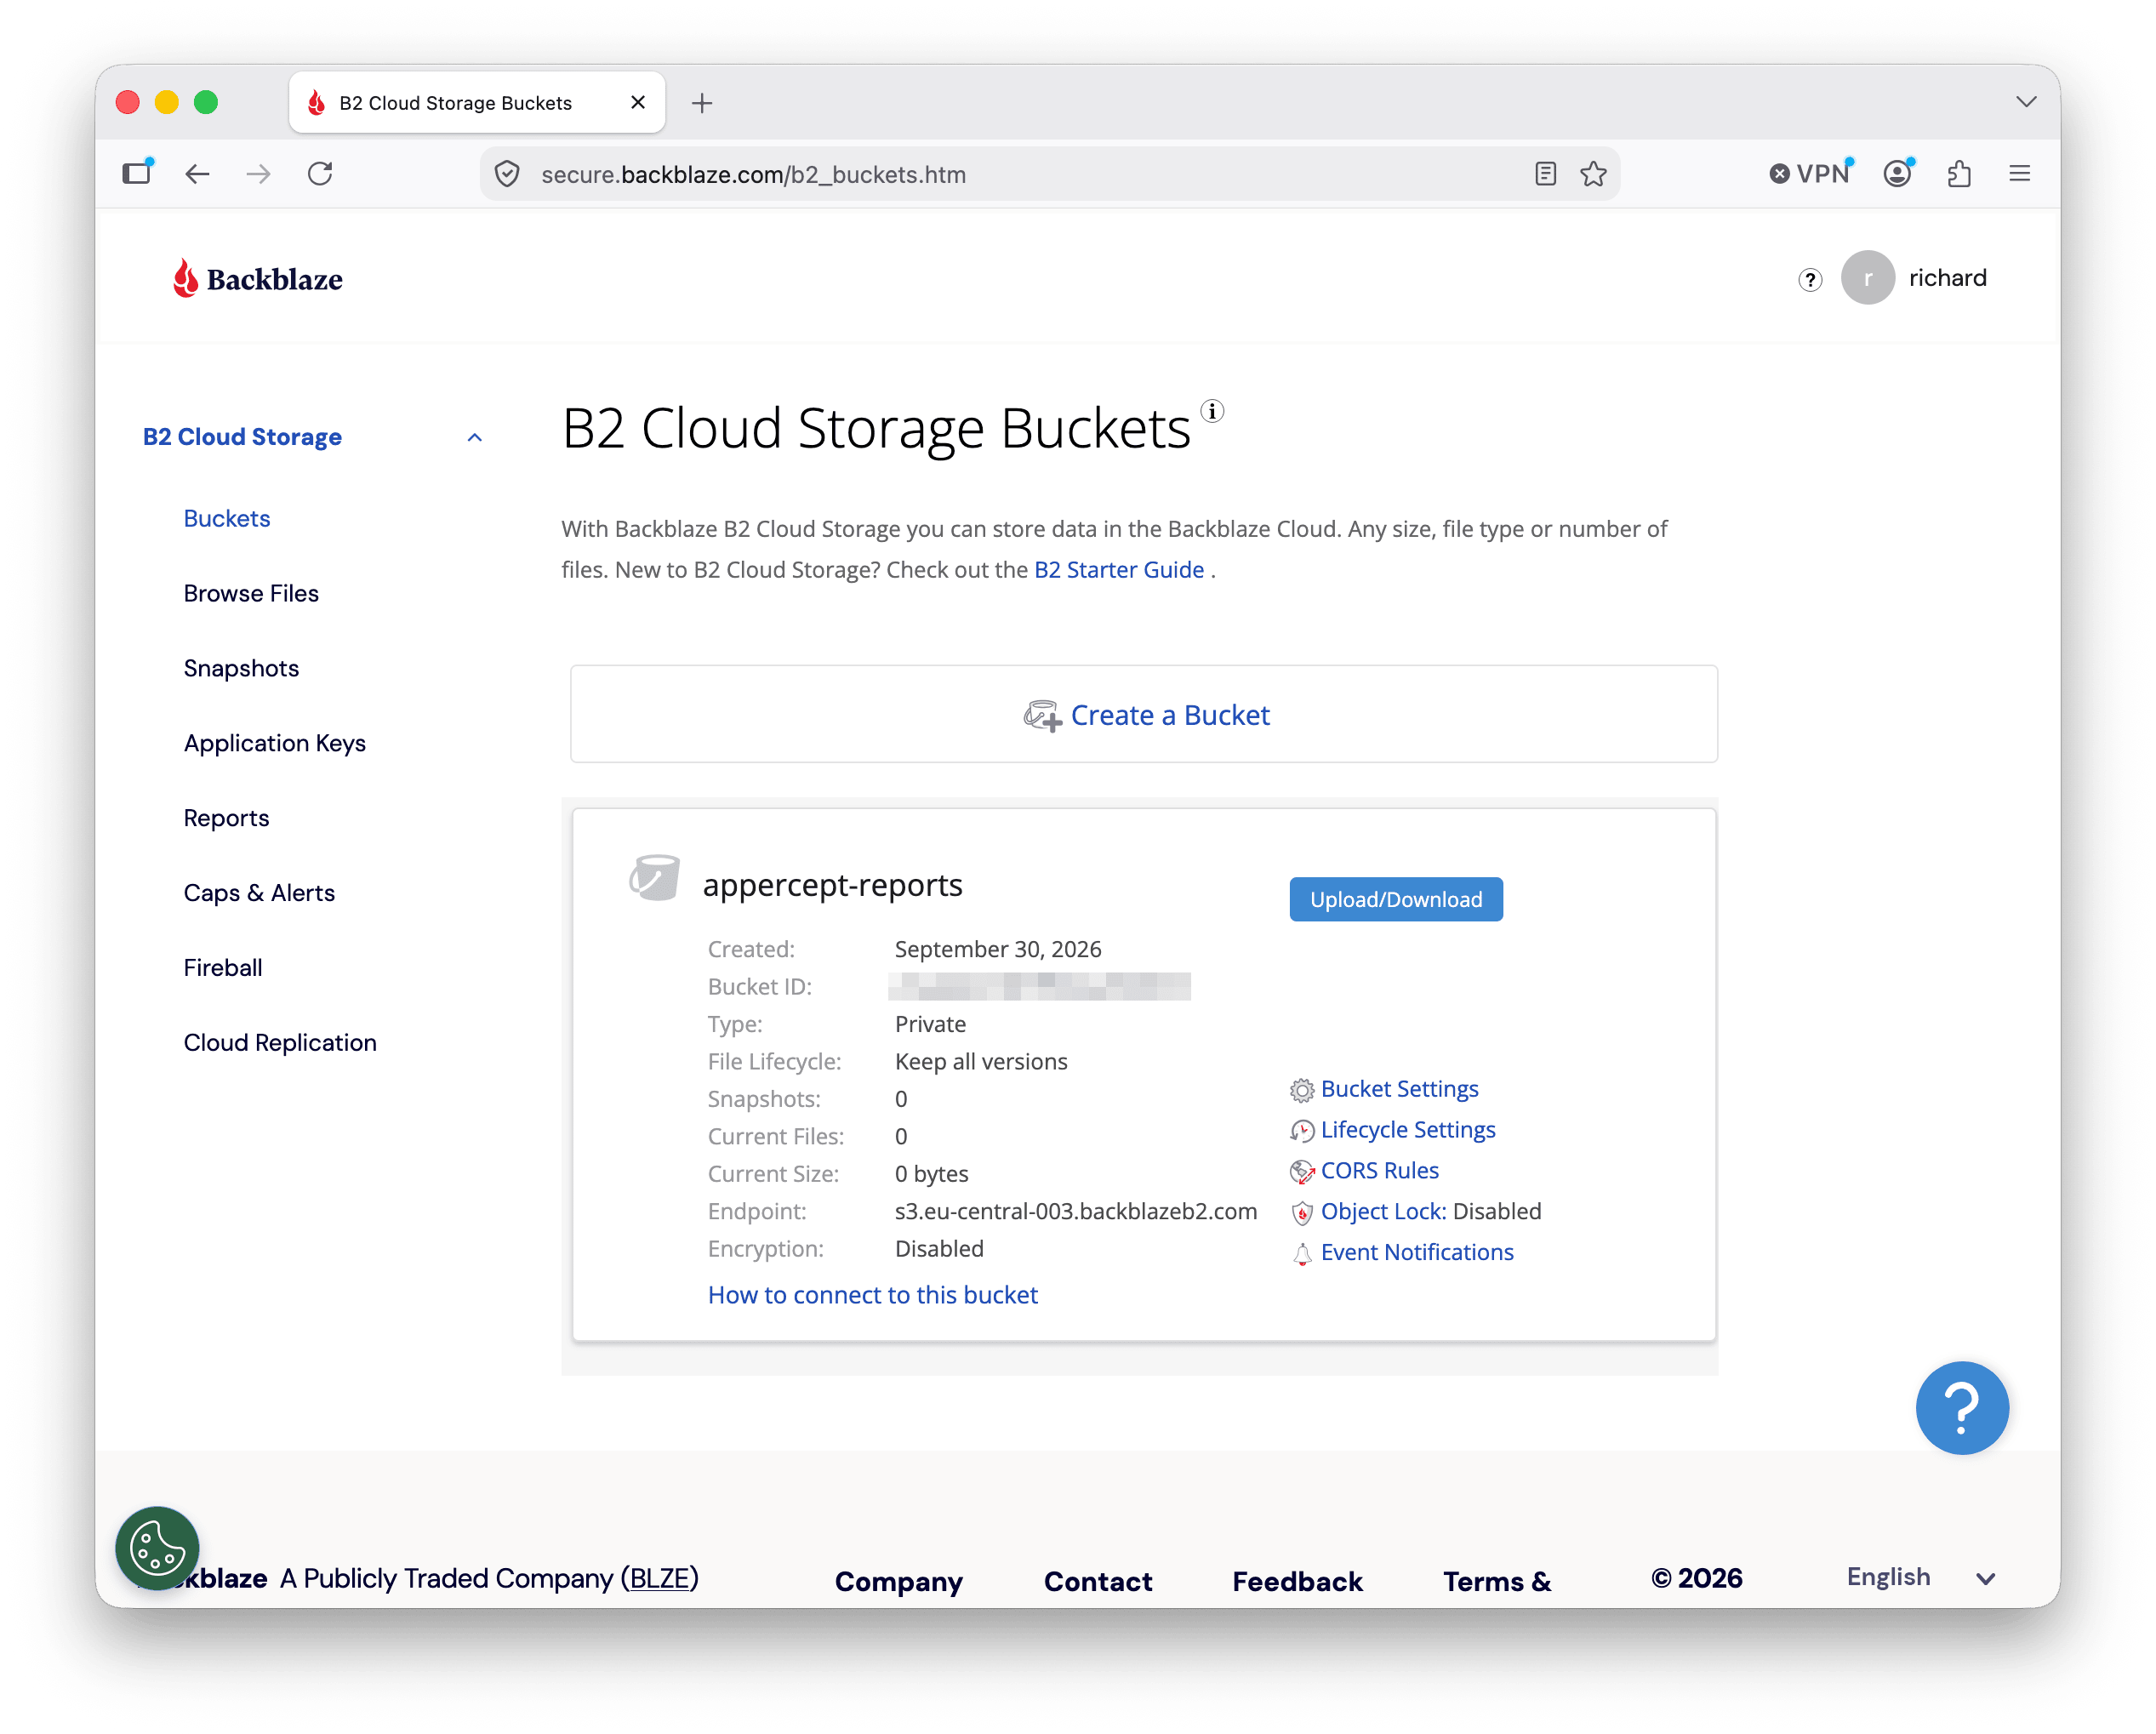Open the browser hamburger menu
The width and height of the screenshot is (2156, 1734).
click(2020, 174)
